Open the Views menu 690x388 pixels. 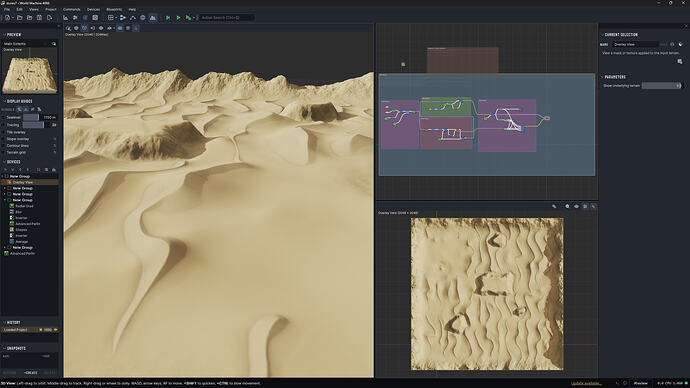pyautogui.click(x=34, y=9)
